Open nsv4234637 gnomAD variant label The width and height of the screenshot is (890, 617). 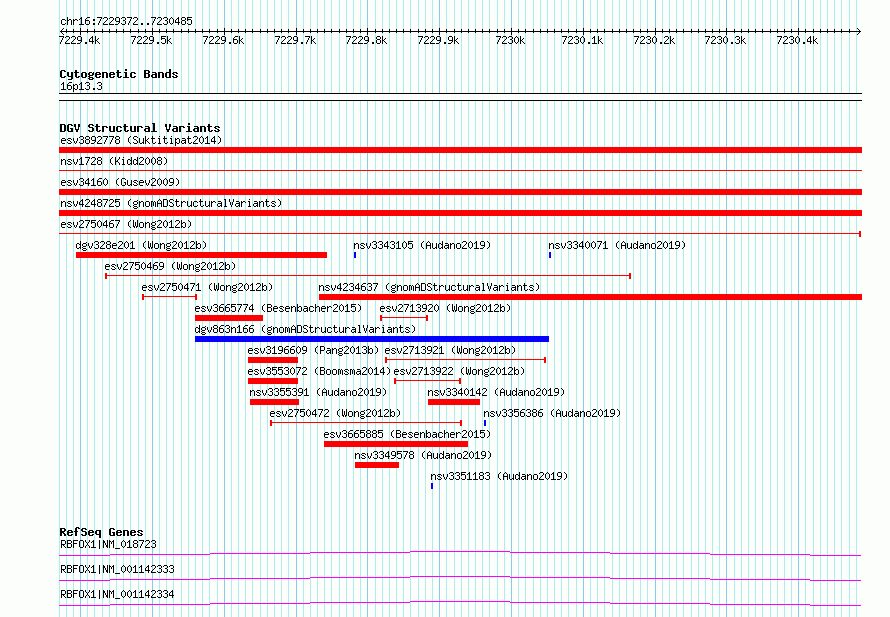[429, 287]
